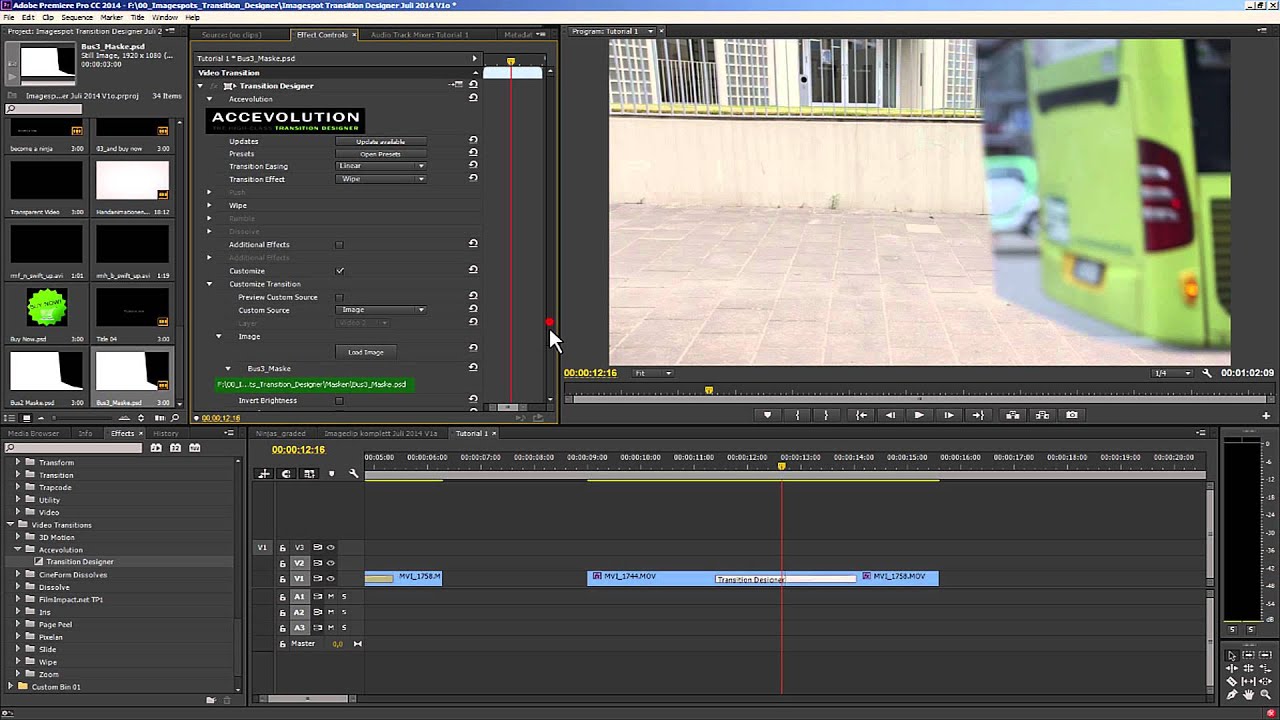Screen dimensions: 1280x720
Task: Click the Update available button
Action: click(380, 141)
